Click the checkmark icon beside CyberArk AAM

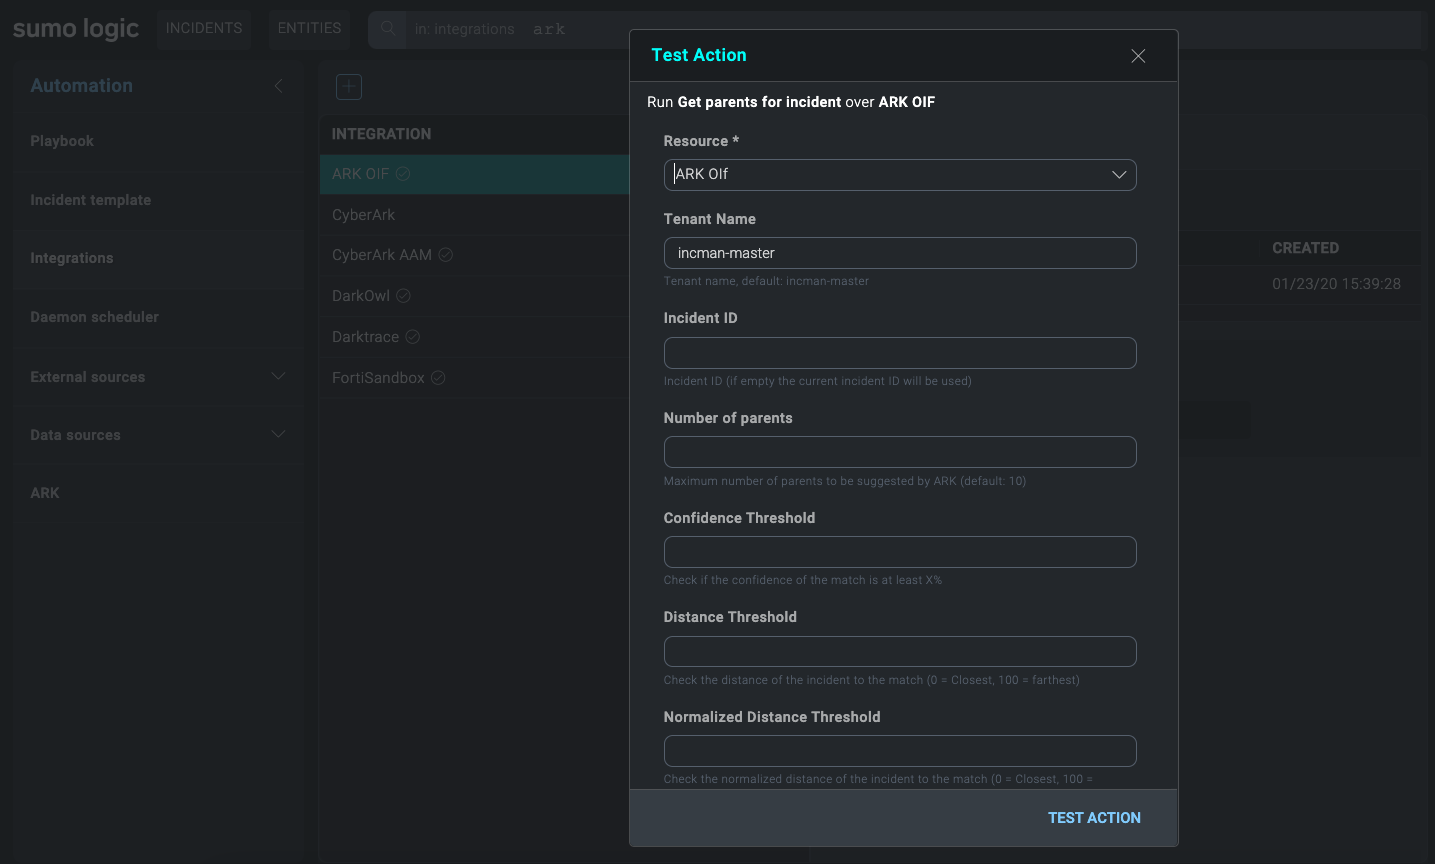pyautogui.click(x=446, y=255)
